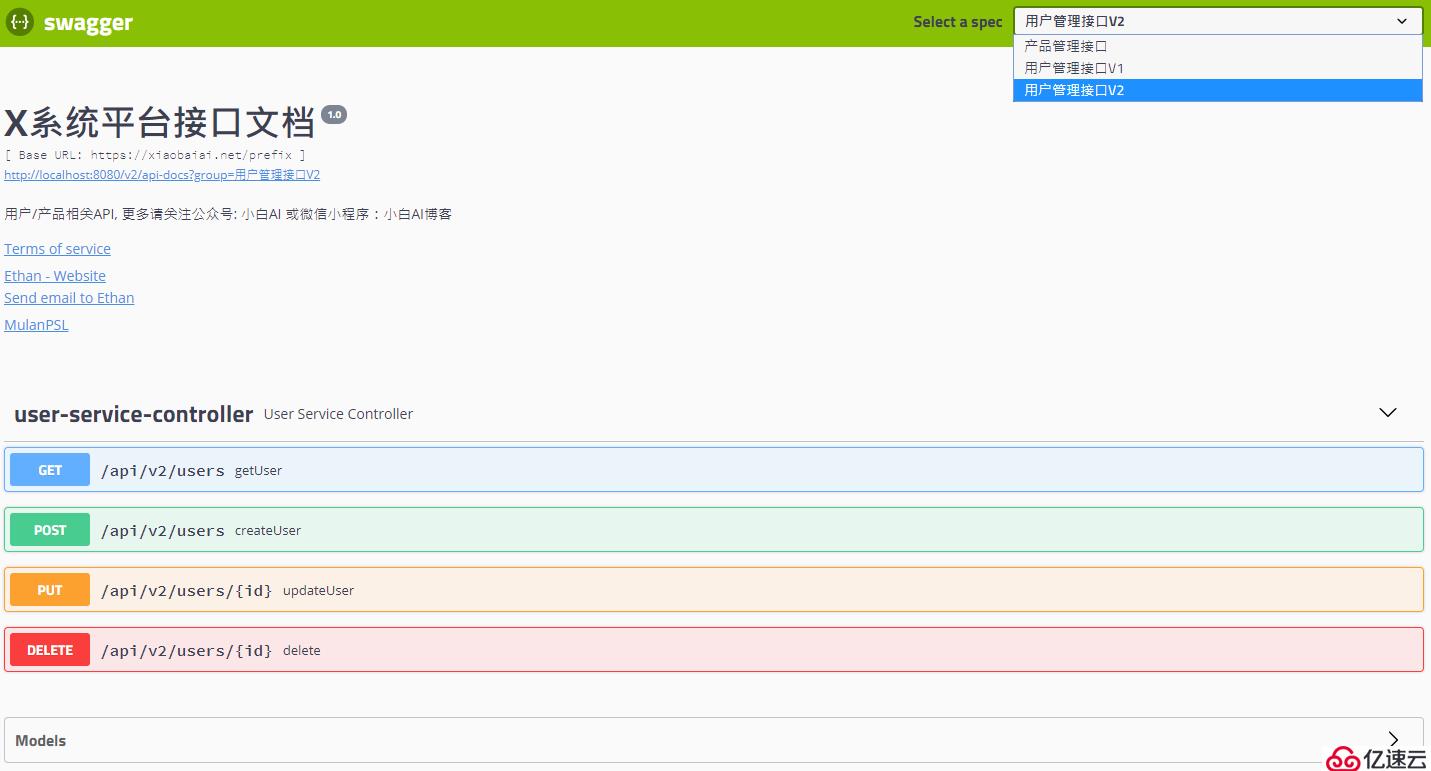The width and height of the screenshot is (1431, 771).
Task: Click the createUser operation summary
Action: [x=268, y=531]
